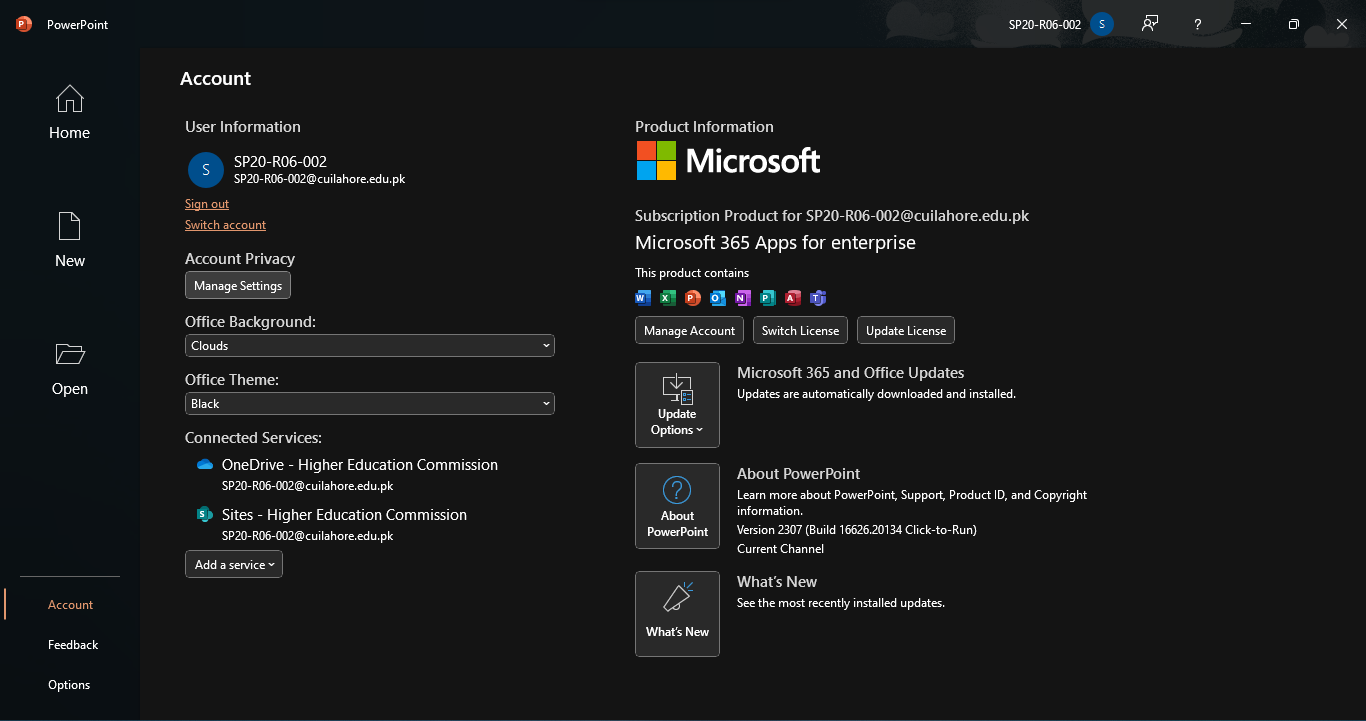Click the user profile picture circle
Viewport: 1366px width, 721px height.
coord(206,170)
